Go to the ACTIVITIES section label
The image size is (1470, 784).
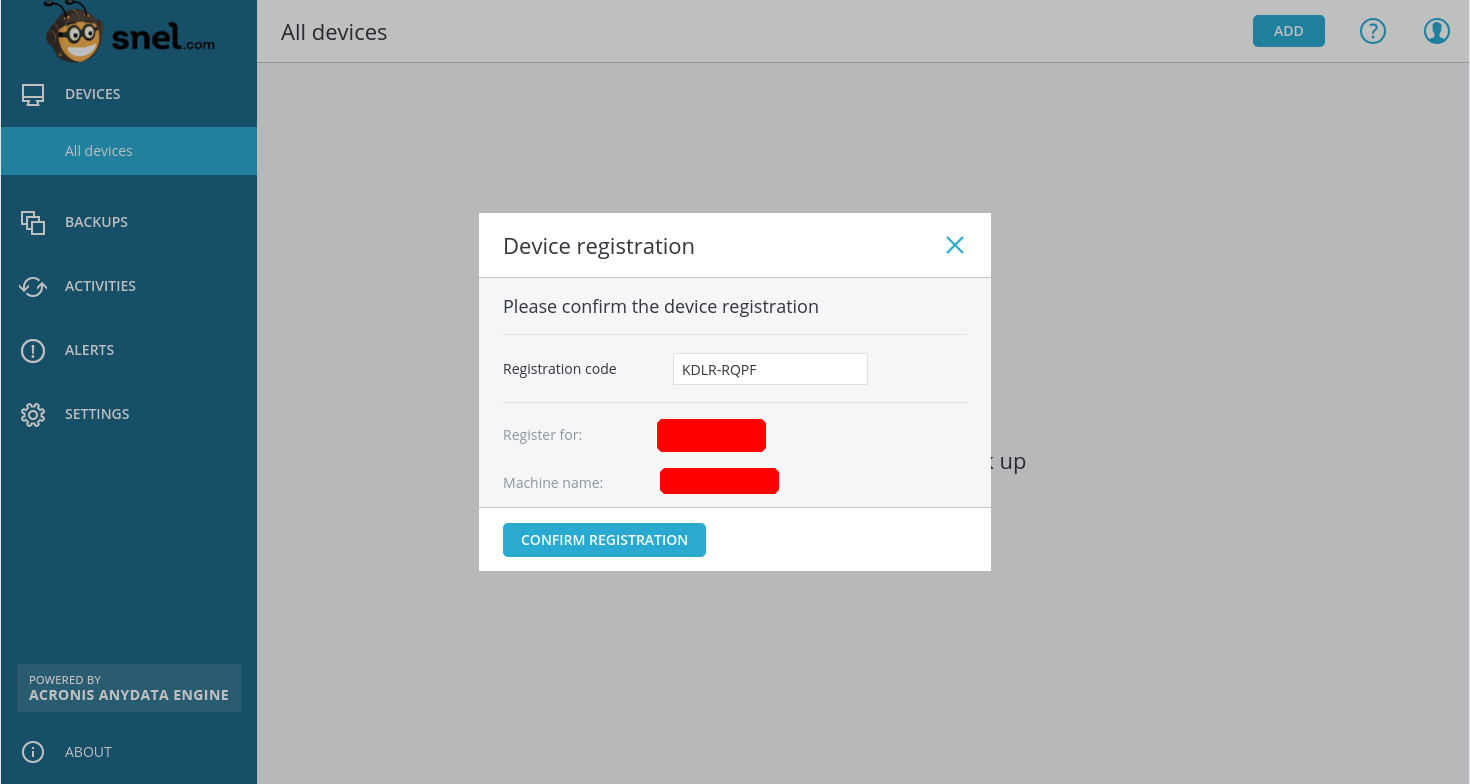click(x=100, y=286)
